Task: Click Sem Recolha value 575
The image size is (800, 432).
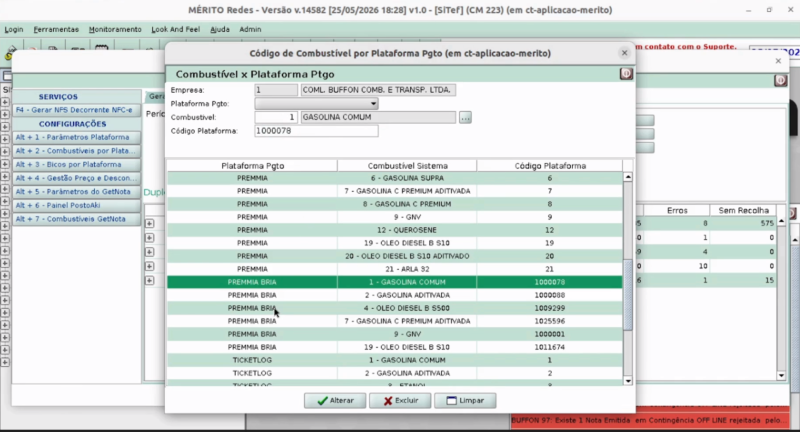Action: (766, 223)
